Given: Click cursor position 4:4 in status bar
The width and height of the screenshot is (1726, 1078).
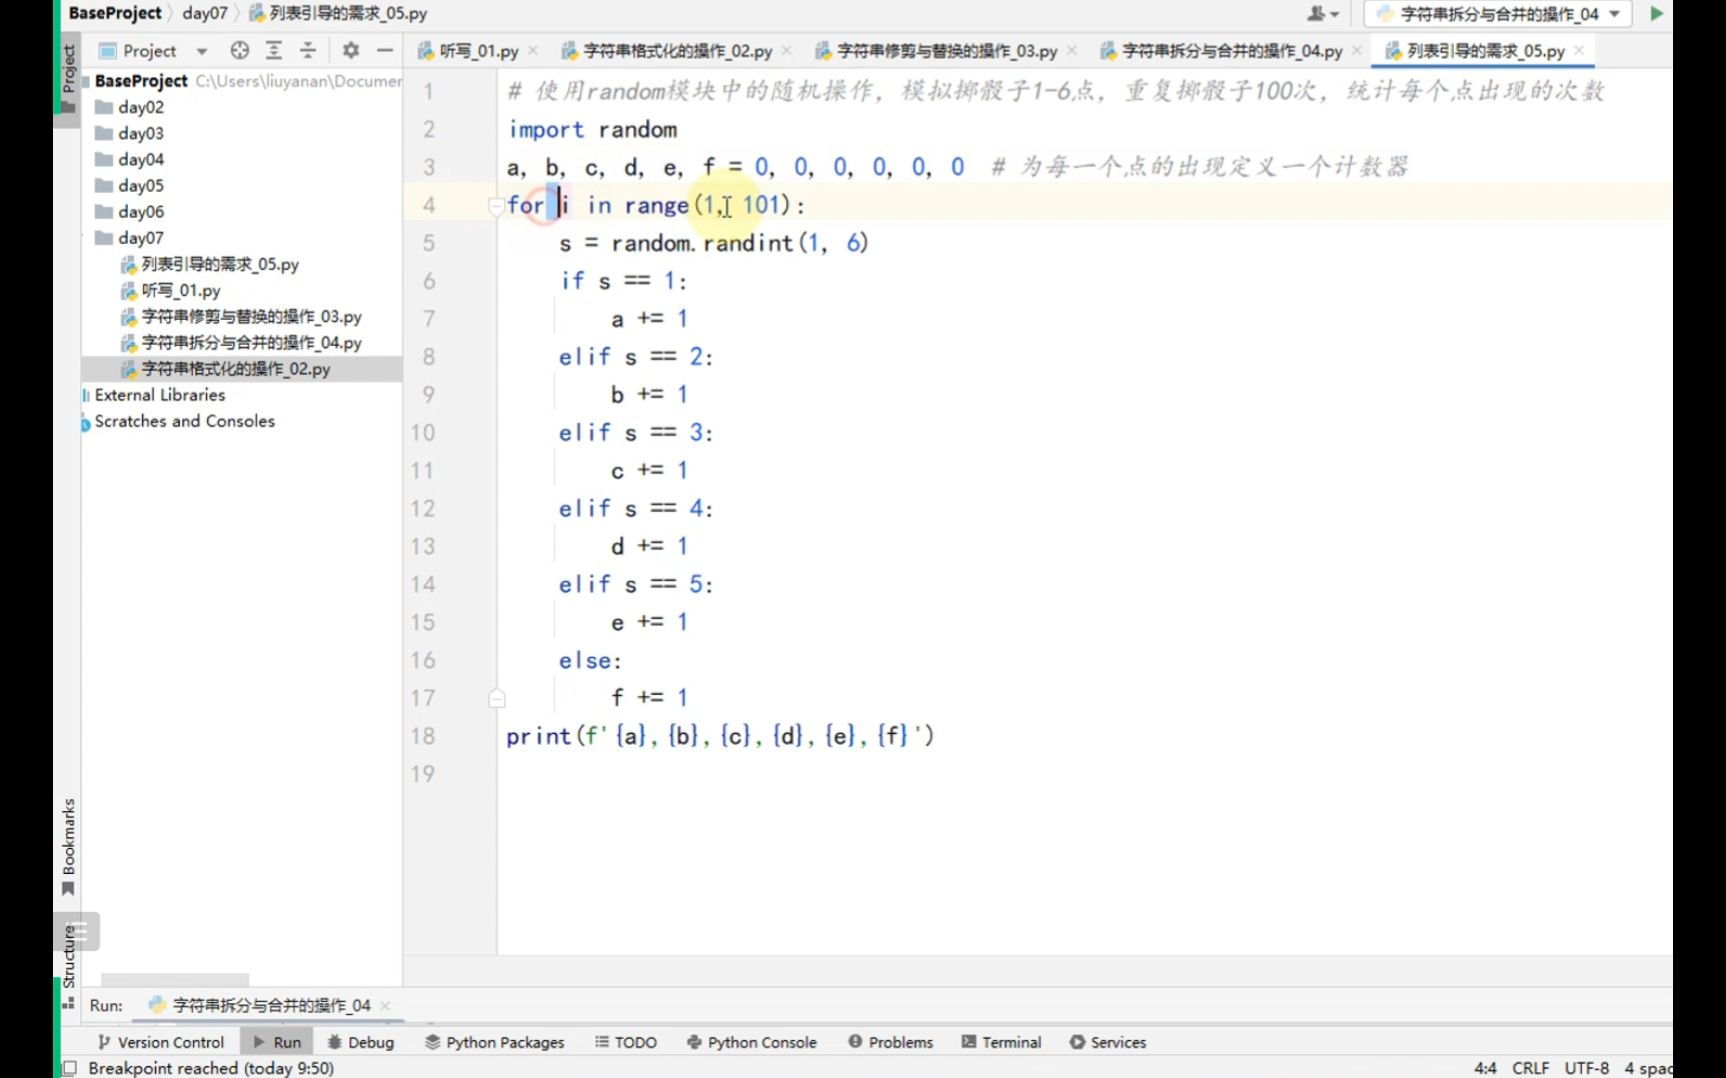Looking at the screenshot, I should (1485, 1068).
